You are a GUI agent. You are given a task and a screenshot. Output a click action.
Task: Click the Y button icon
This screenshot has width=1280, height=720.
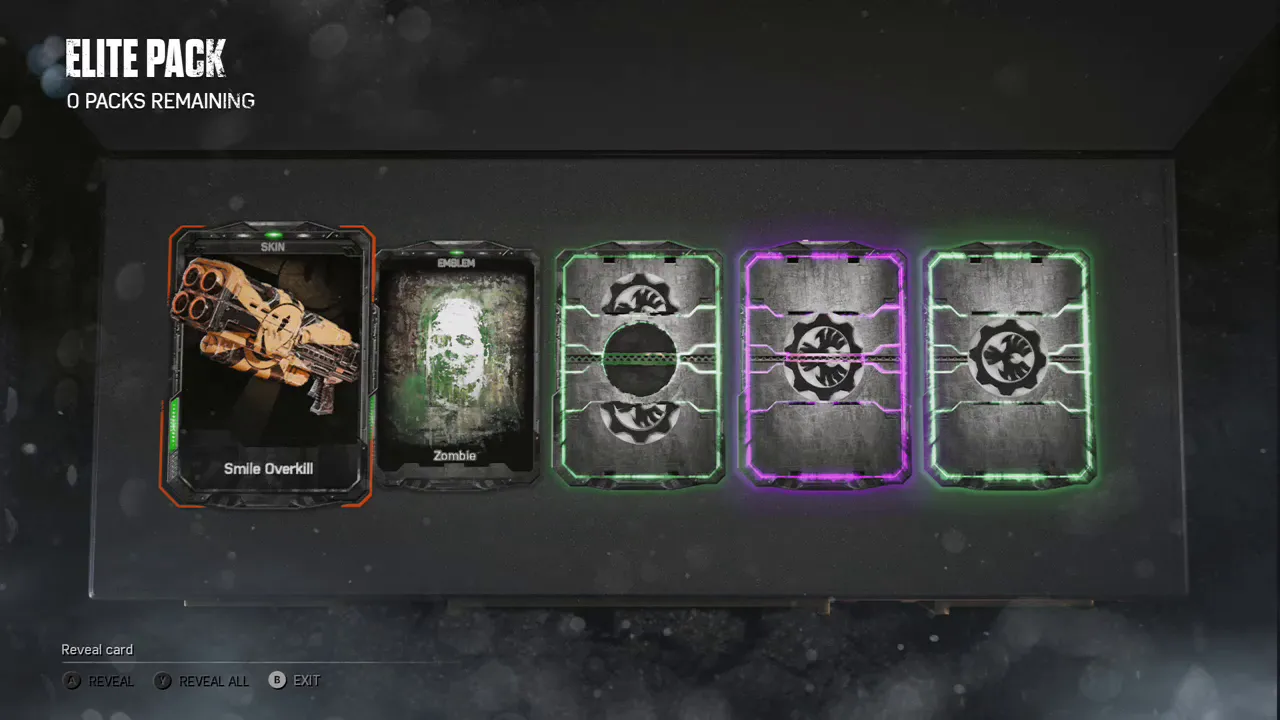tap(162, 681)
